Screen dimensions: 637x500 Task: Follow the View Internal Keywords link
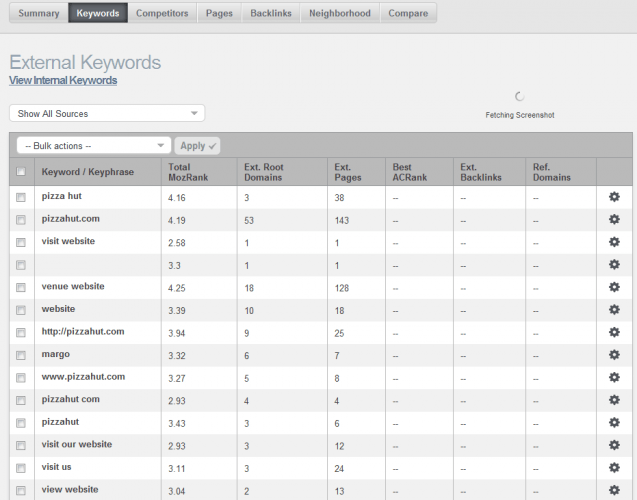pos(63,80)
